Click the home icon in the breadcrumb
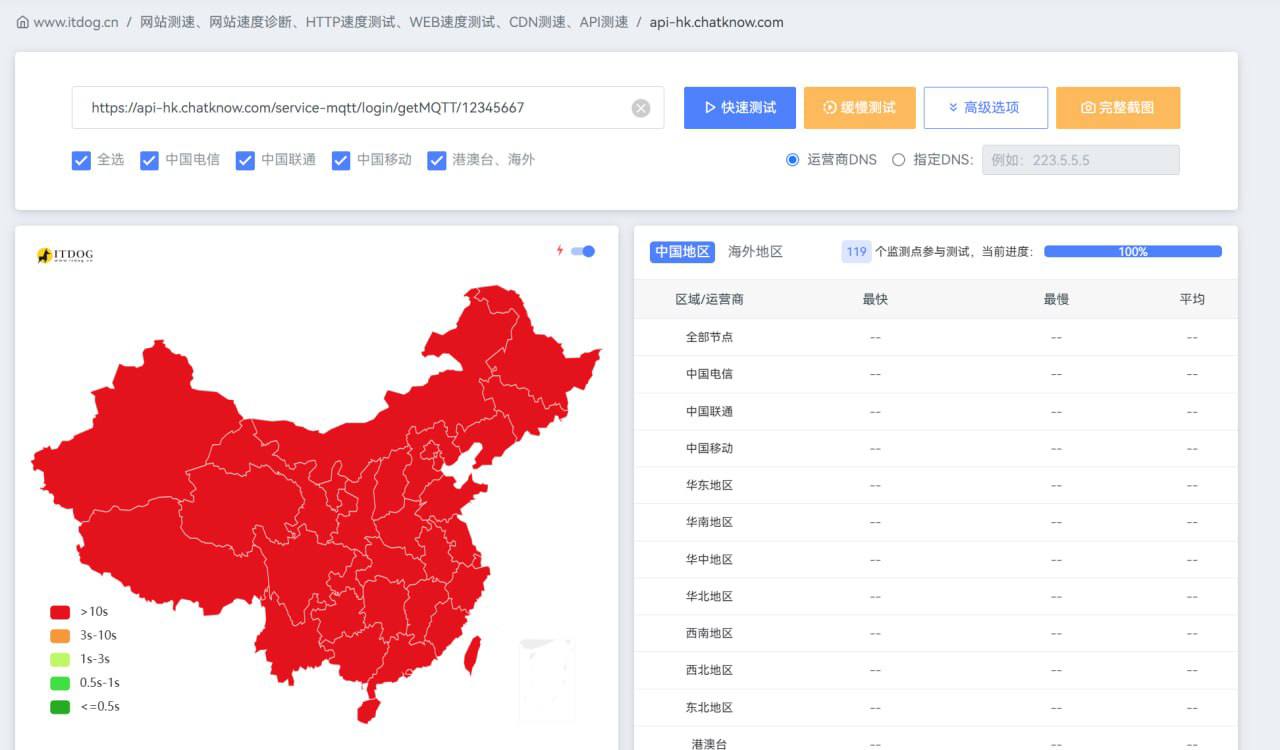This screenshot has height=750, width=1280. pos(22,22)
